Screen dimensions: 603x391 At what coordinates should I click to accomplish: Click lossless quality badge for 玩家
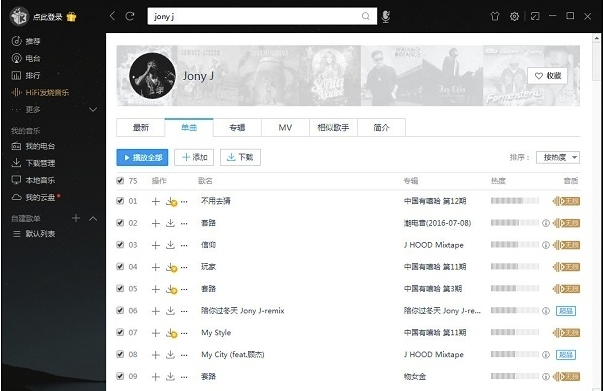566,267
